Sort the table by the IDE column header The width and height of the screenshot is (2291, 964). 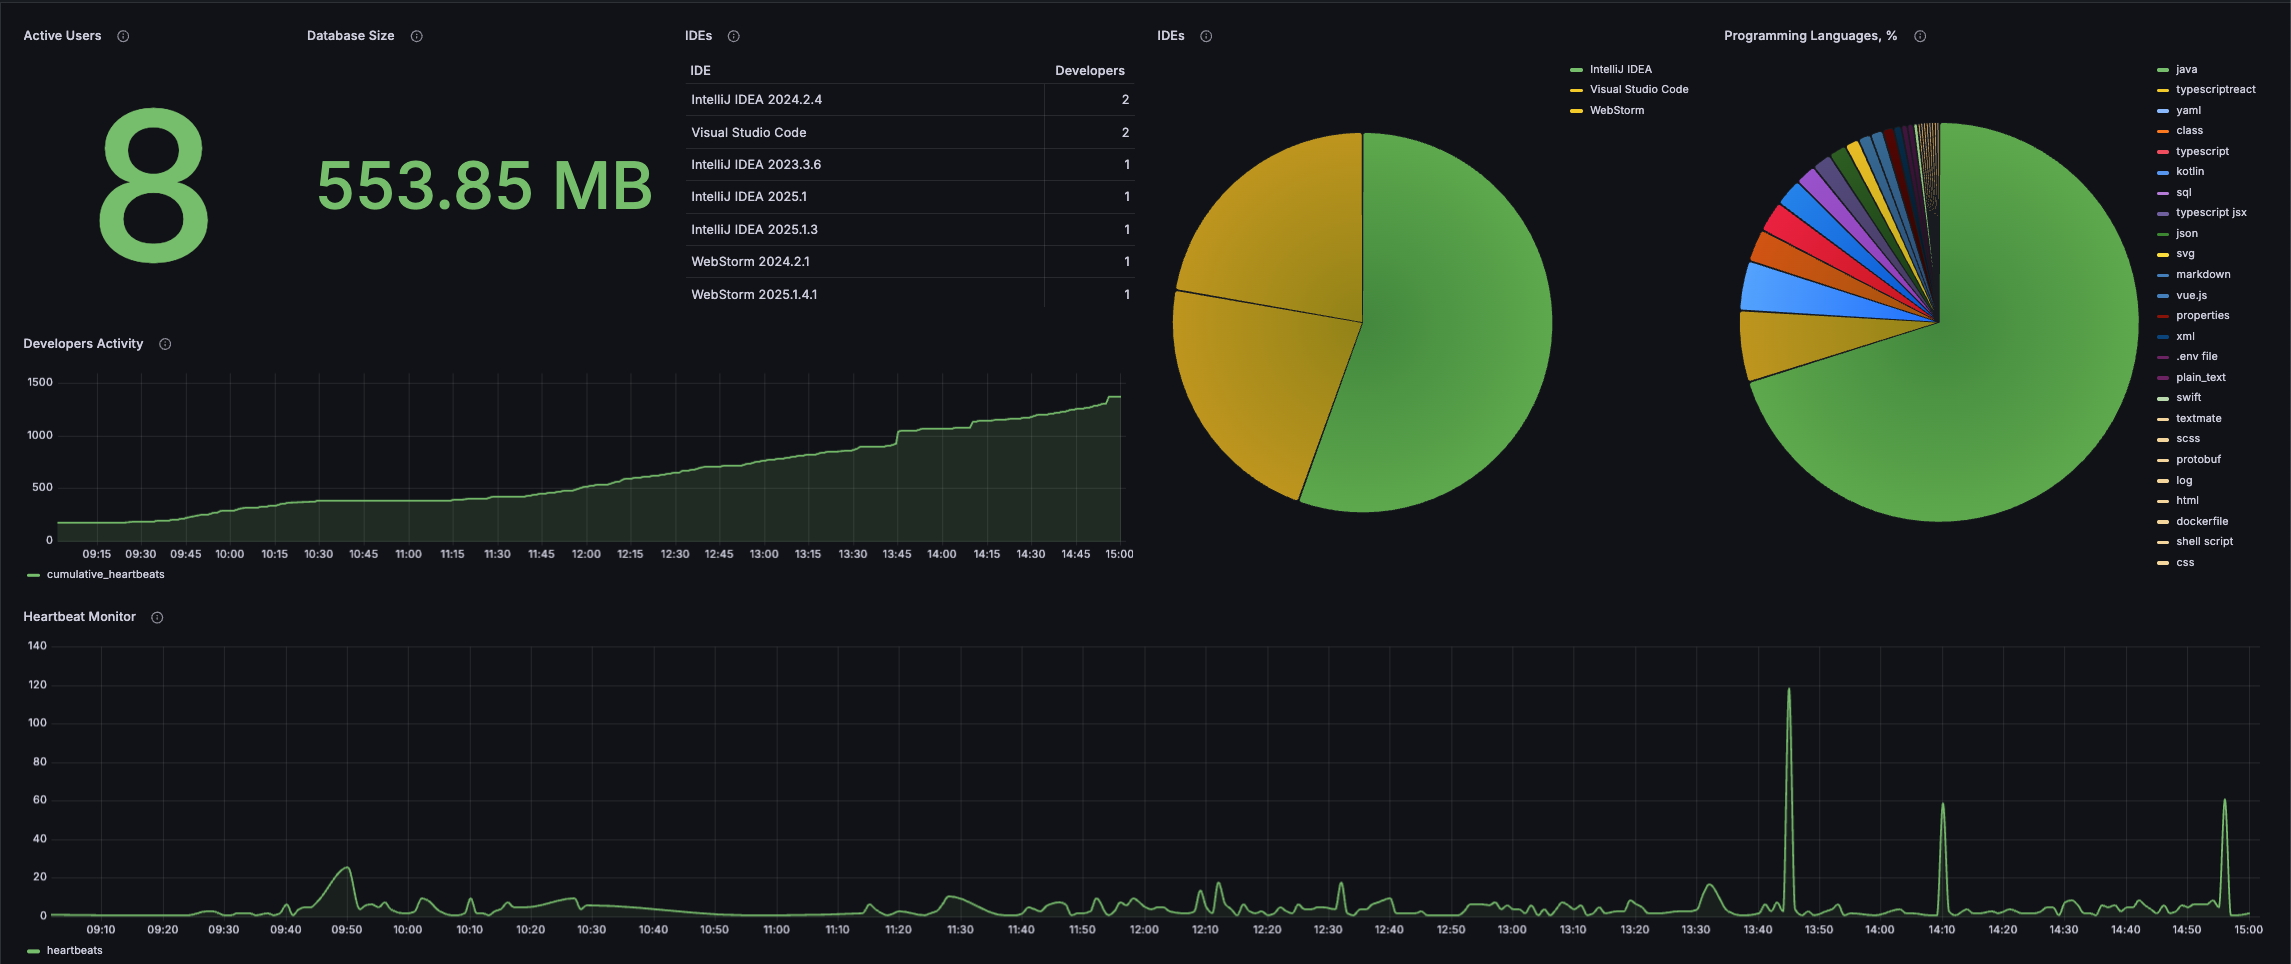(x=701, y=70)
